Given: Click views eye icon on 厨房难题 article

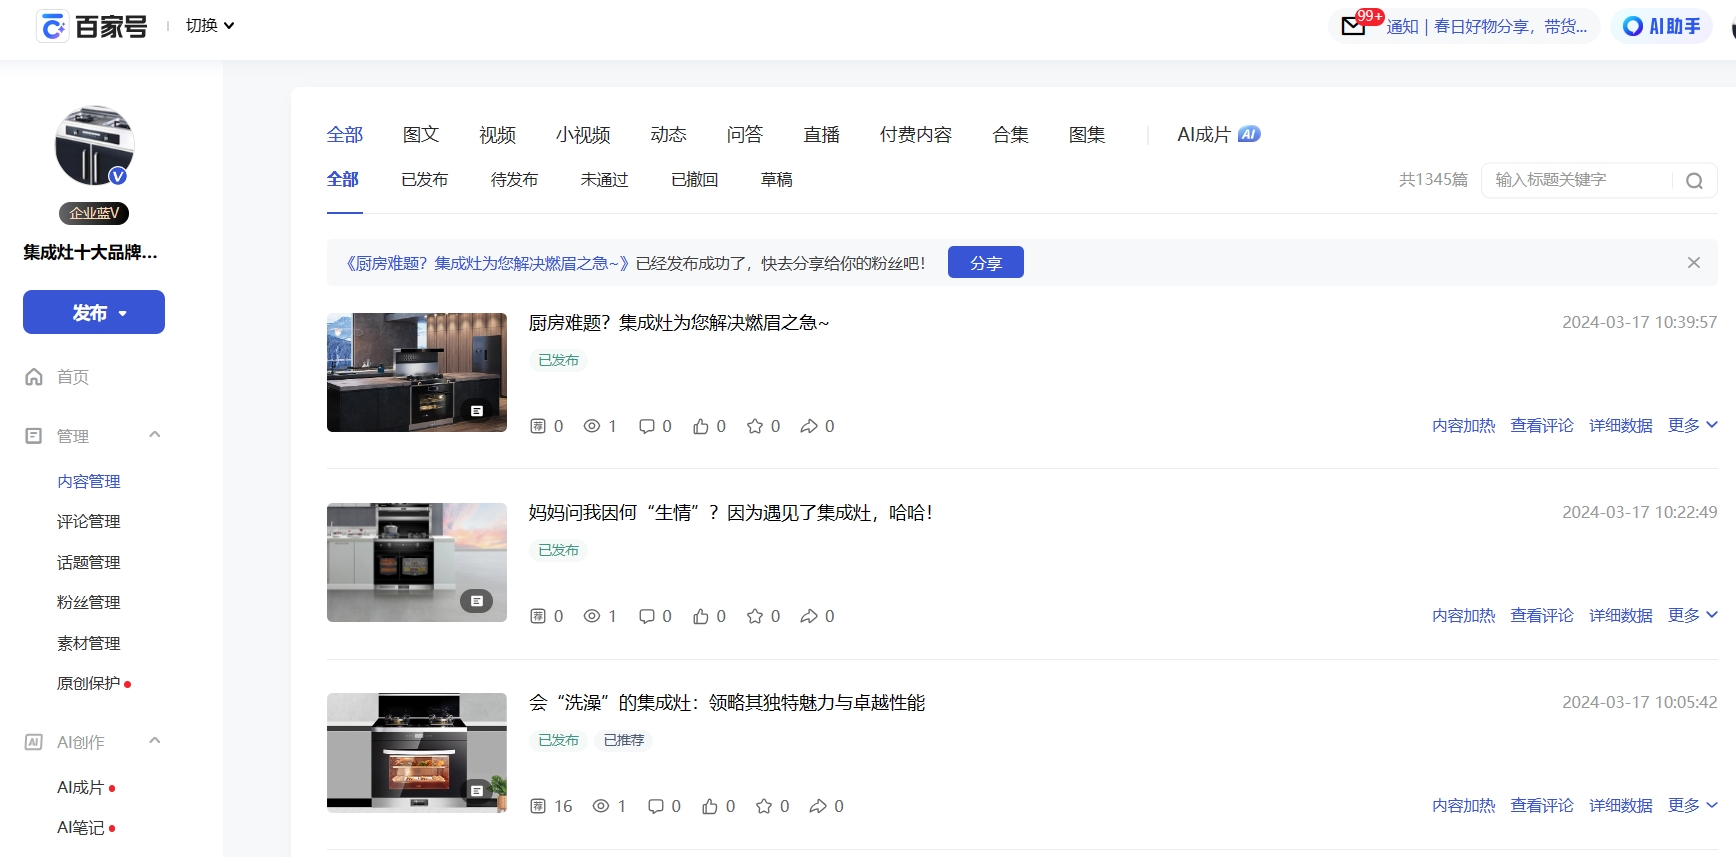Looking at the screenshot, I should [592, 426].
